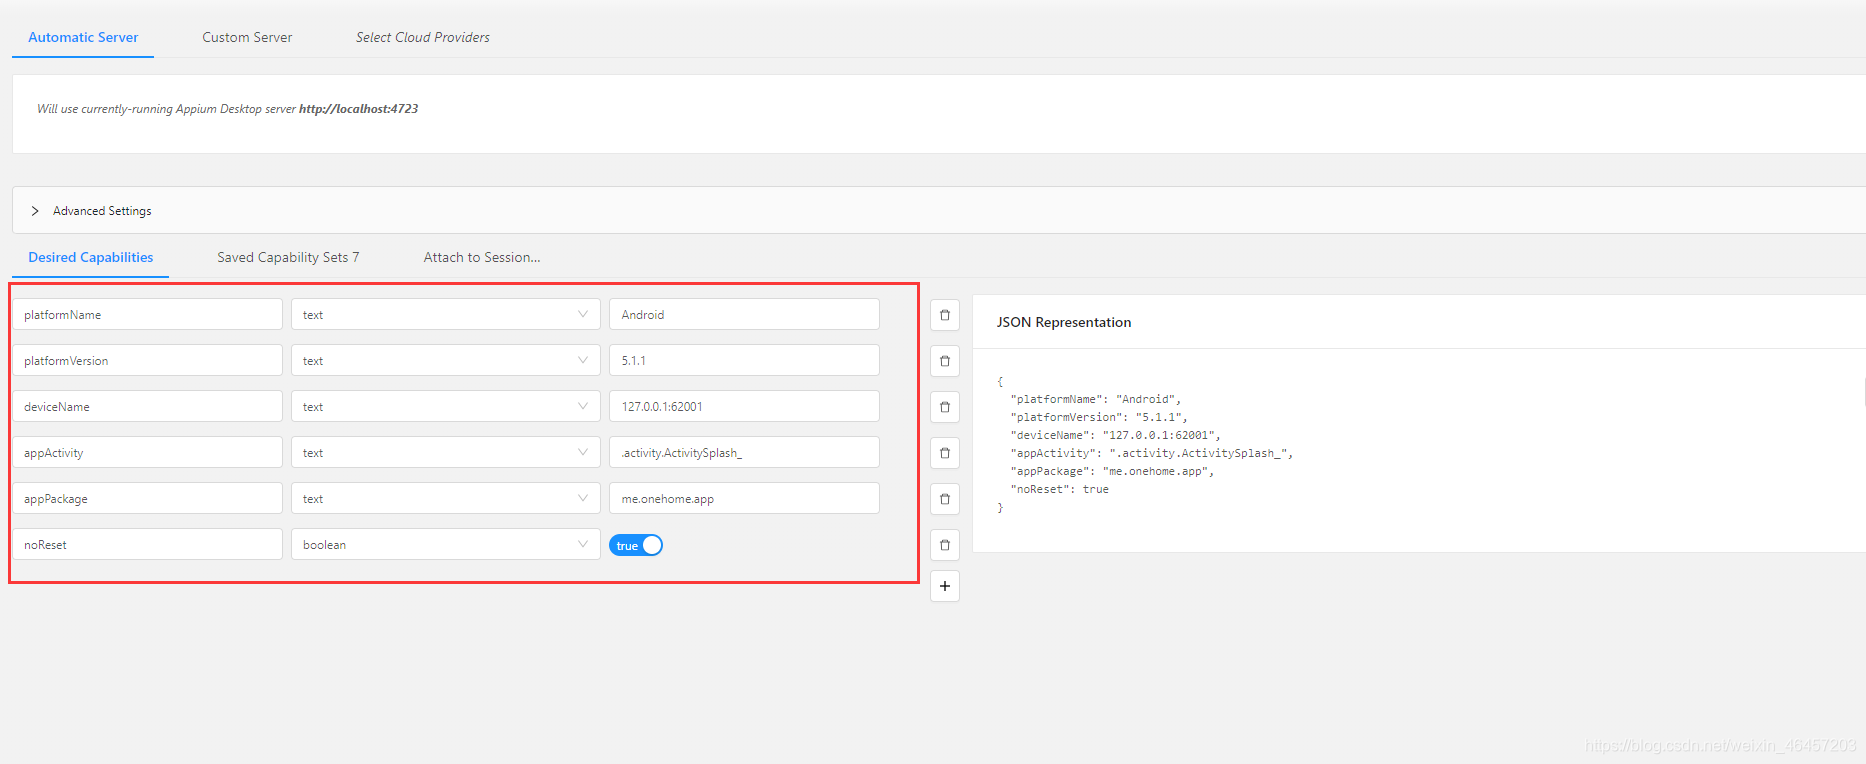Delete the appActivity capability row
This screenshot has height=764, width=1866.
tap(945, 453)
